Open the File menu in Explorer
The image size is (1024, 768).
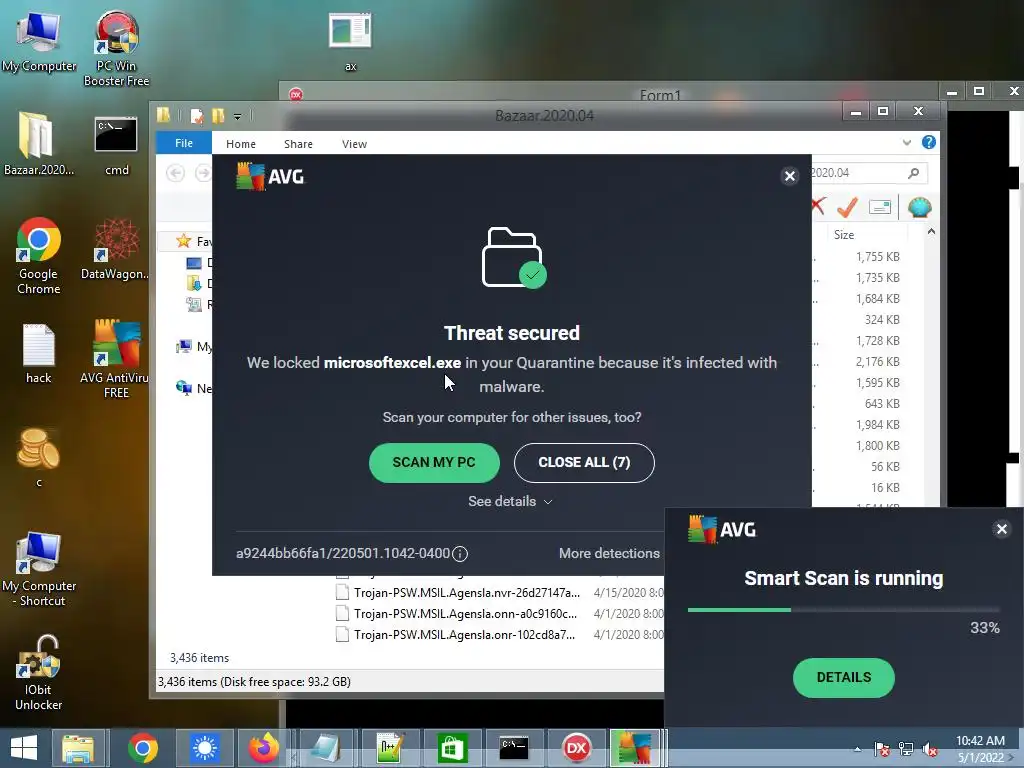point(184,143)
